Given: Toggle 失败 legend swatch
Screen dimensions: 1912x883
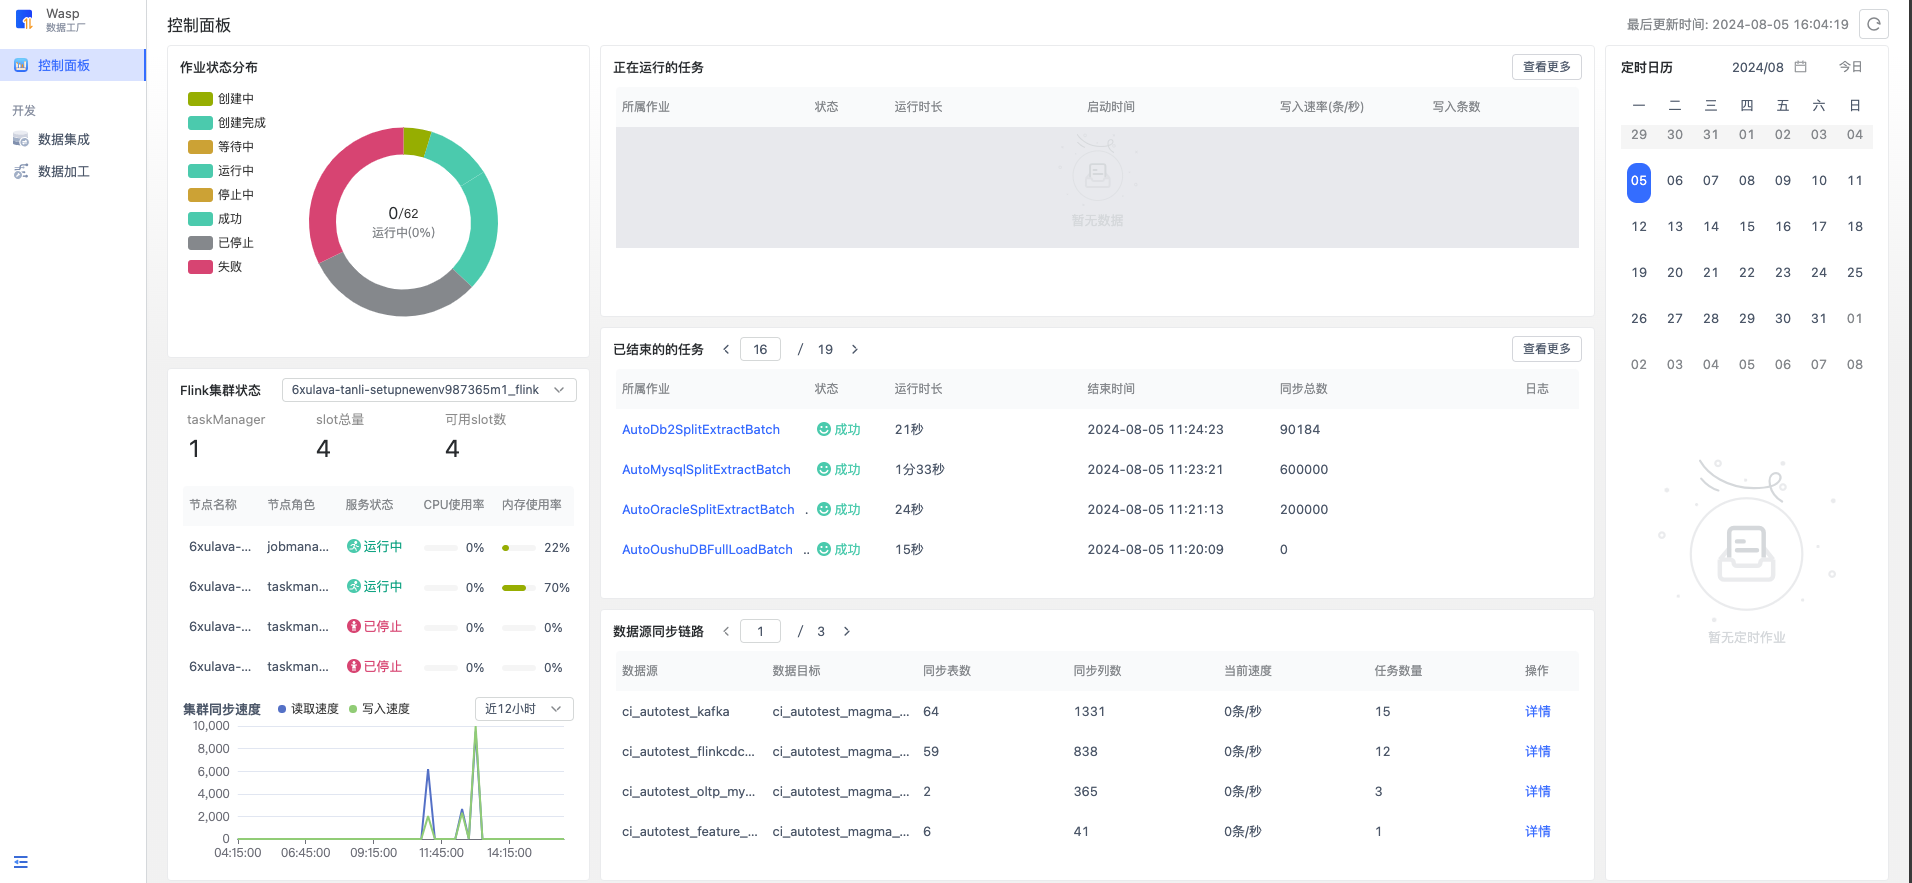Looking at the screenshot, I should (200, 267).
